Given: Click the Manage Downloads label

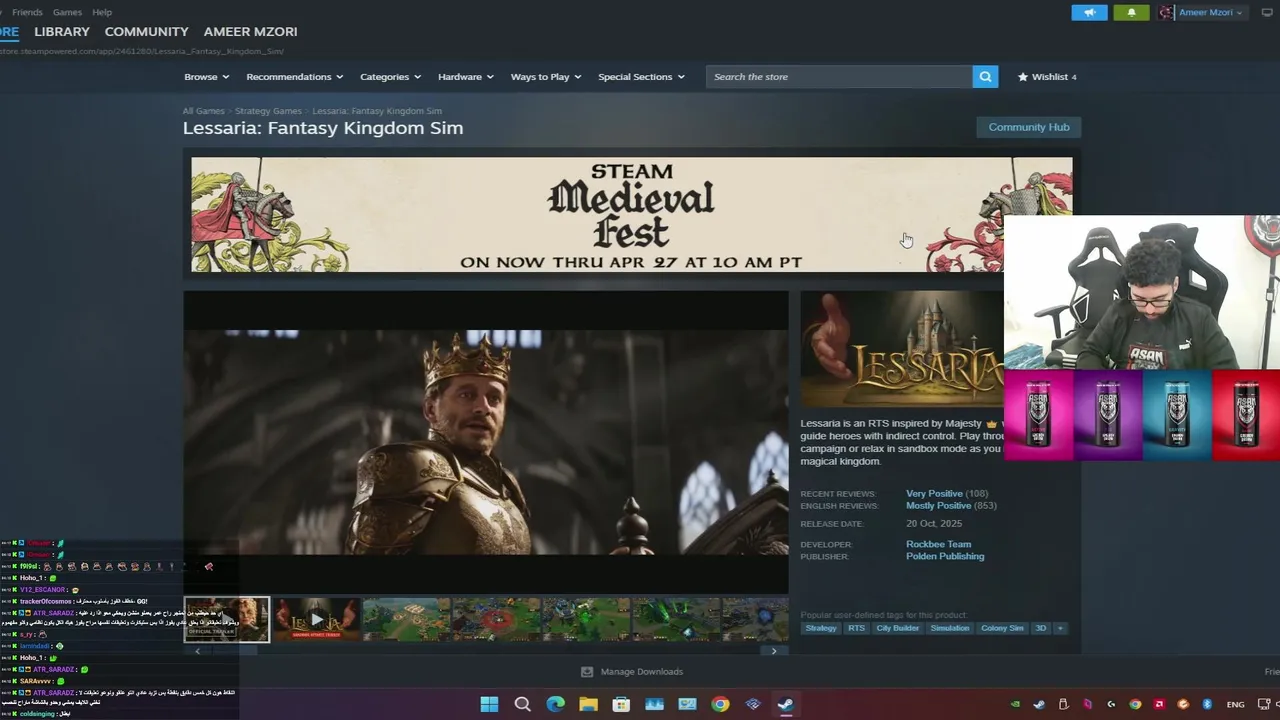Looking at the screenshot, I should pos(642,672).
